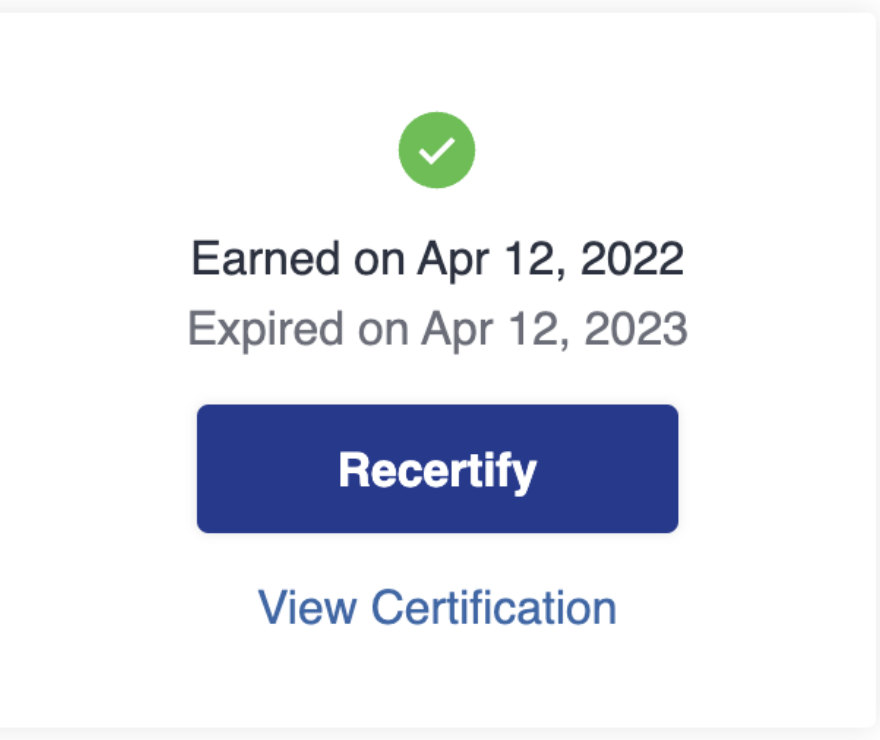
Task: Click the green circle success indicator
Action: tap(437, 150)
